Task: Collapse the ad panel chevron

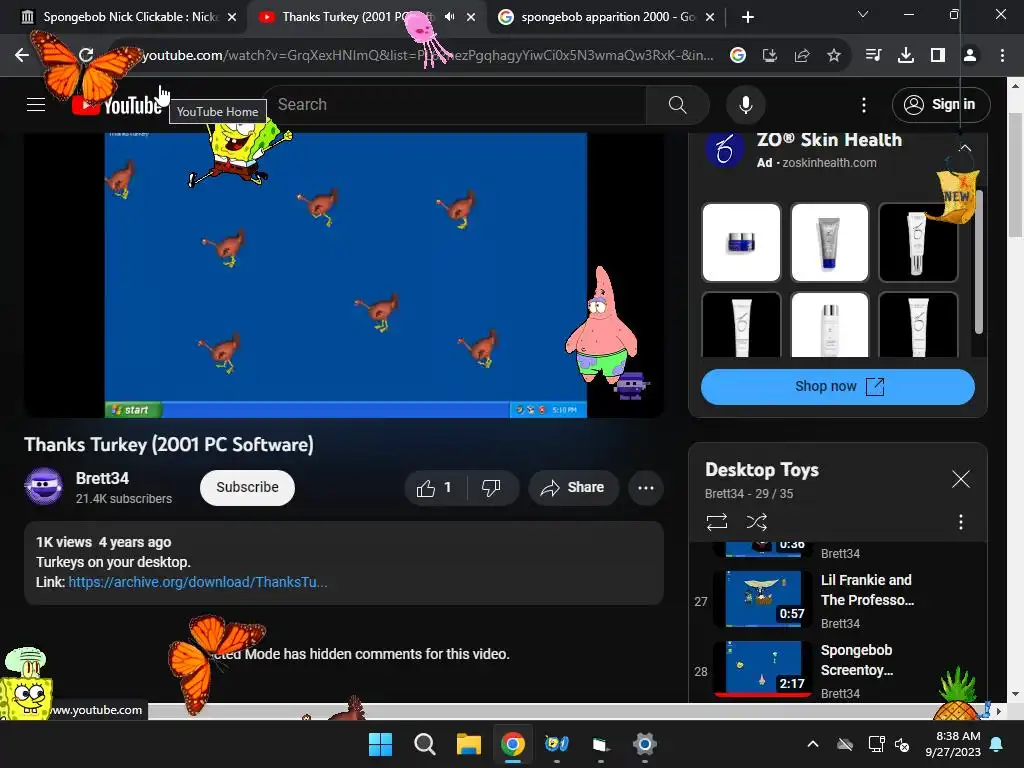Action: click(x=965, y=148)
